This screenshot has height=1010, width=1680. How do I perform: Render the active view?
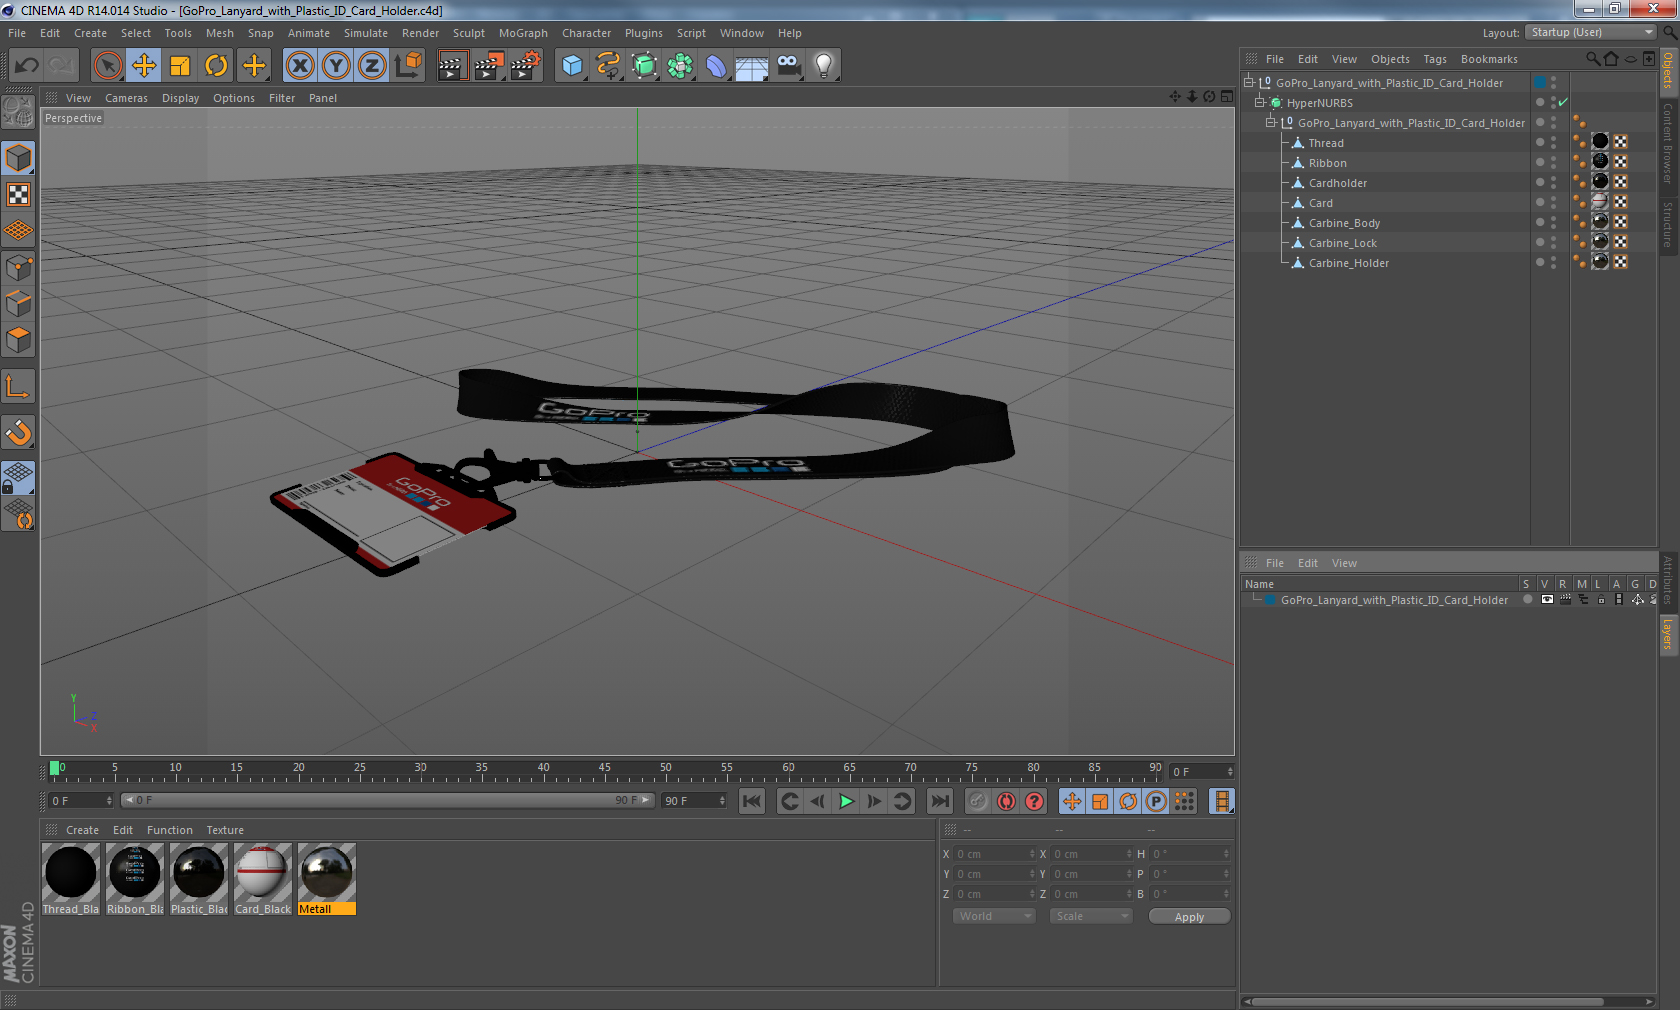tap(452, 66)
